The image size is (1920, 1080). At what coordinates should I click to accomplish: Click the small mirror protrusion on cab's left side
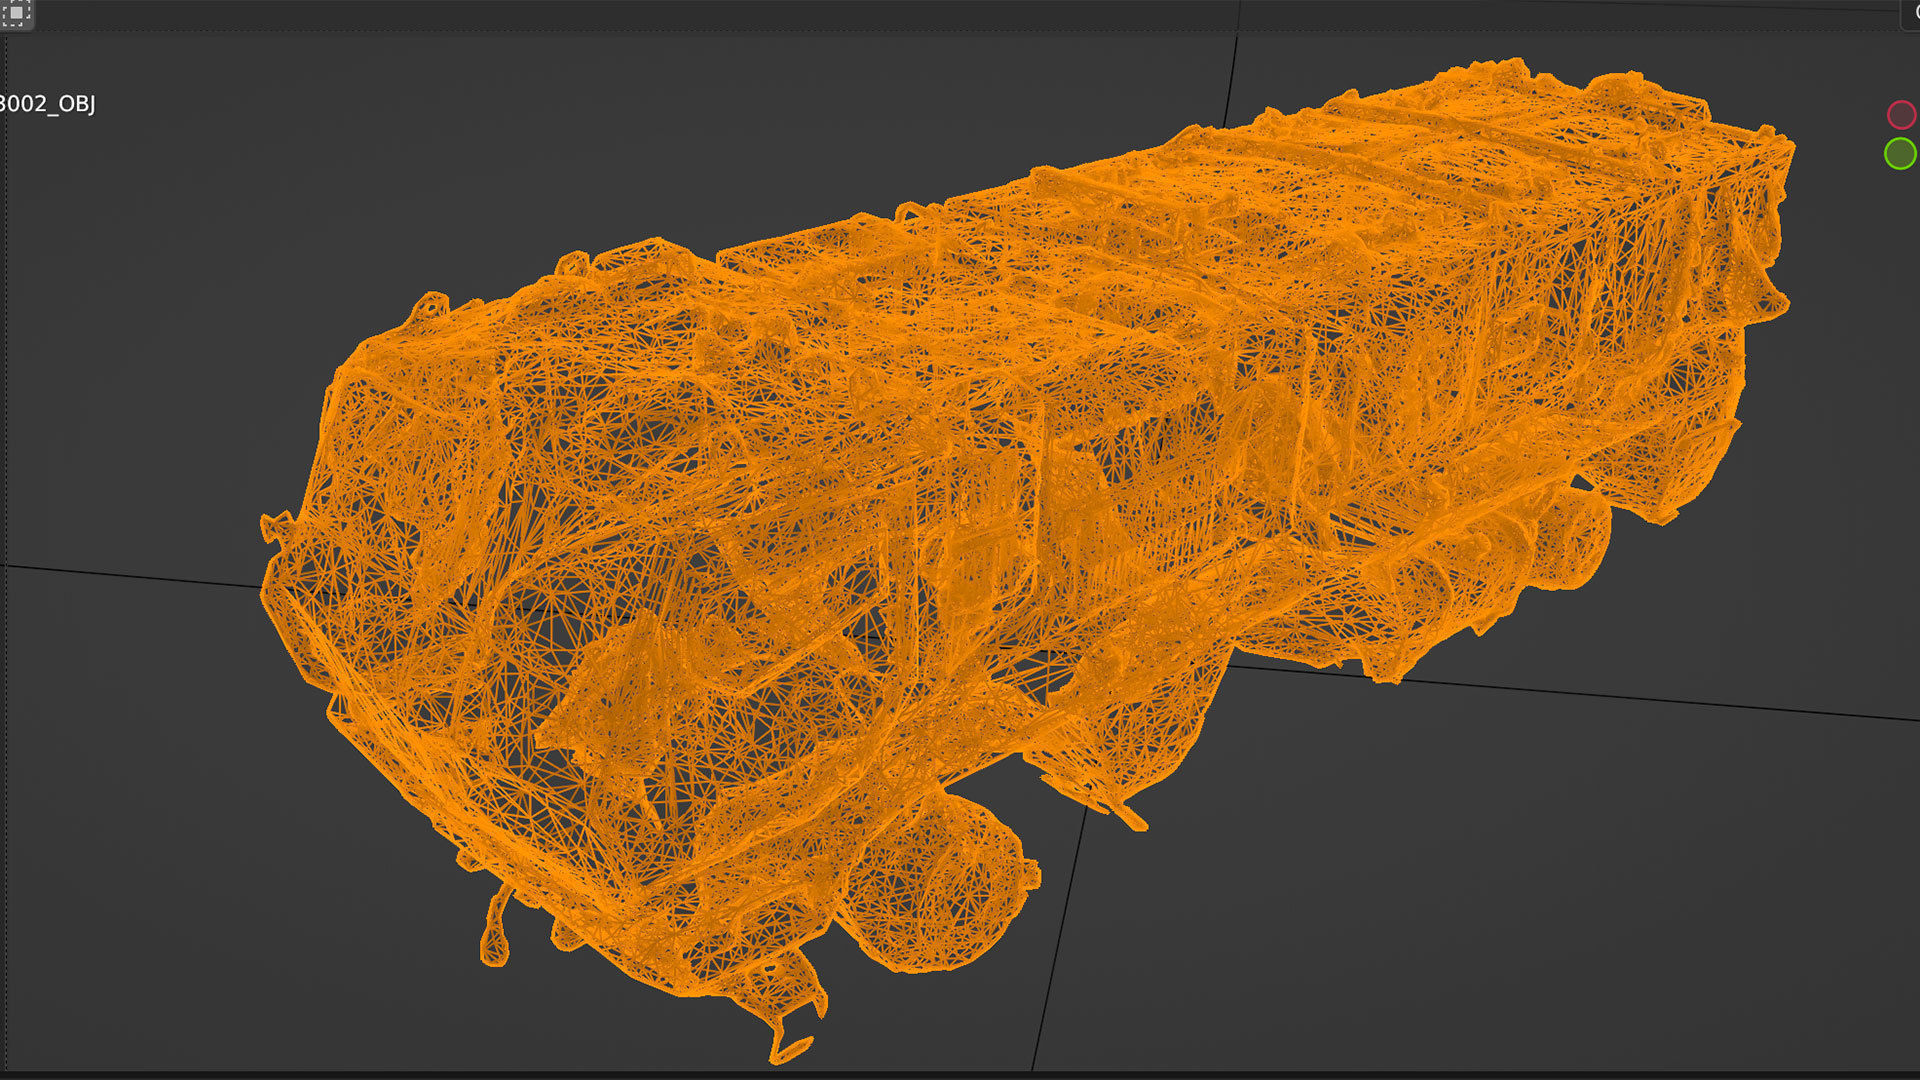(x=275, y=527)
